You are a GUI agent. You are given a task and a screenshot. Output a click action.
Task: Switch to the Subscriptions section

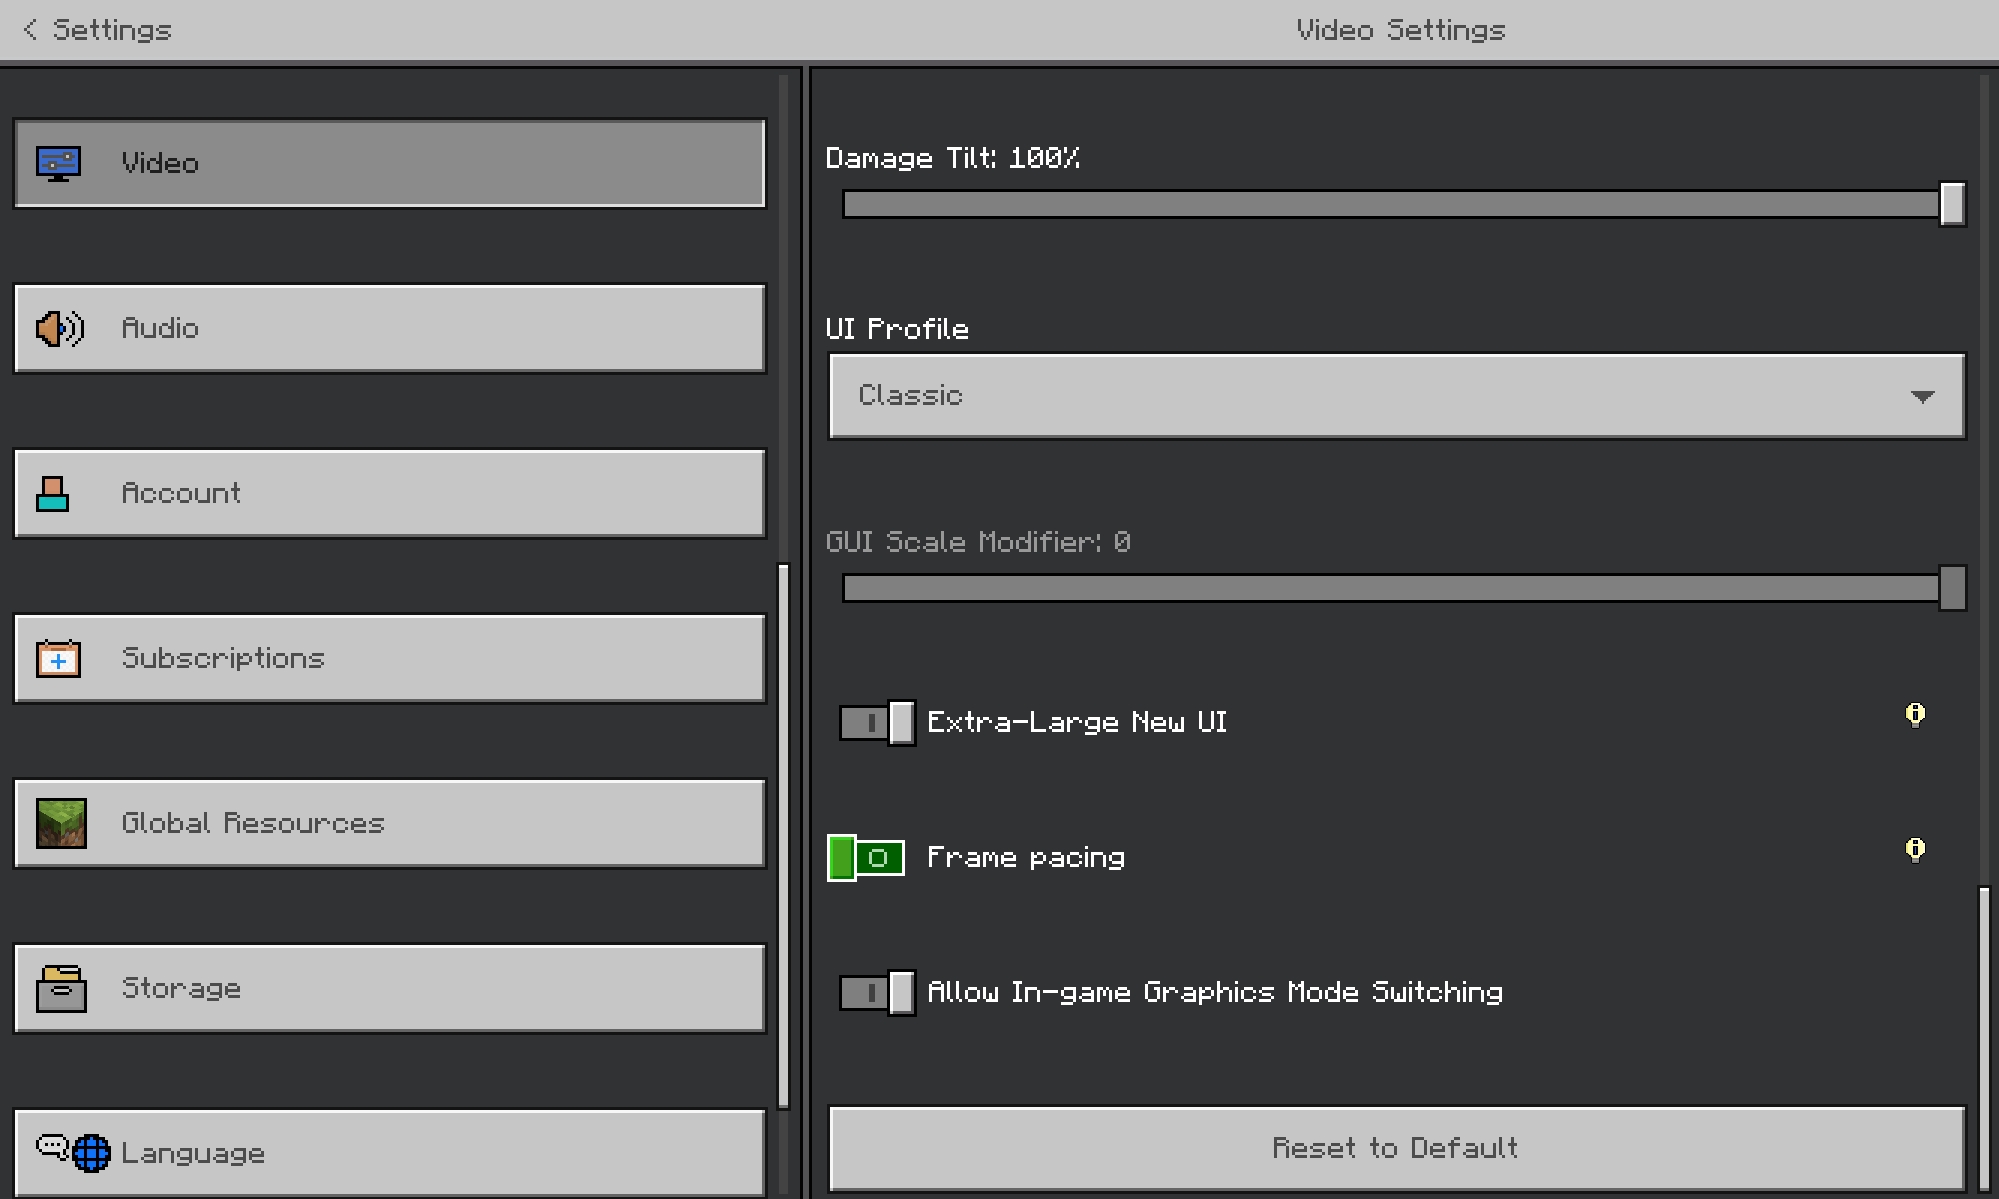pyautogui.click(x=390, y=658)
